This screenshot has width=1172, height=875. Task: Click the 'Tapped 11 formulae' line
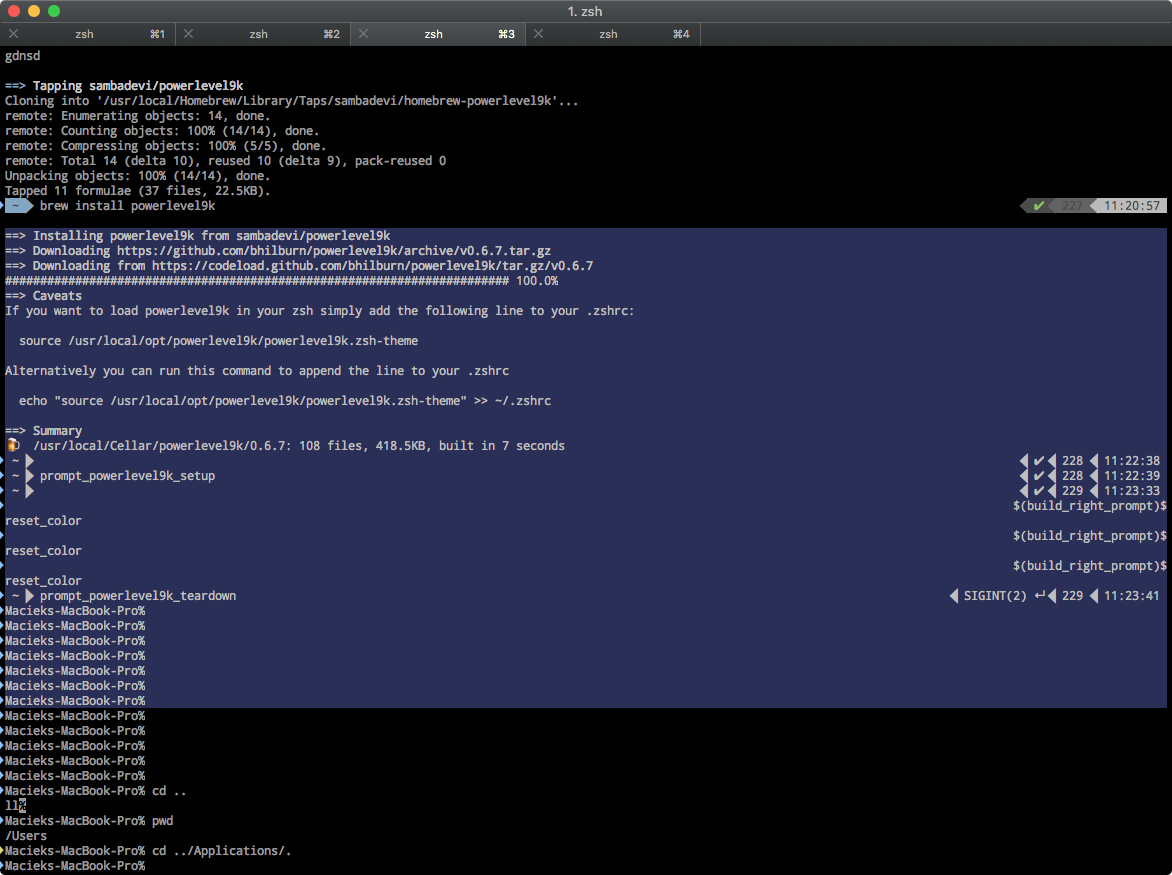tap(138, 191)
